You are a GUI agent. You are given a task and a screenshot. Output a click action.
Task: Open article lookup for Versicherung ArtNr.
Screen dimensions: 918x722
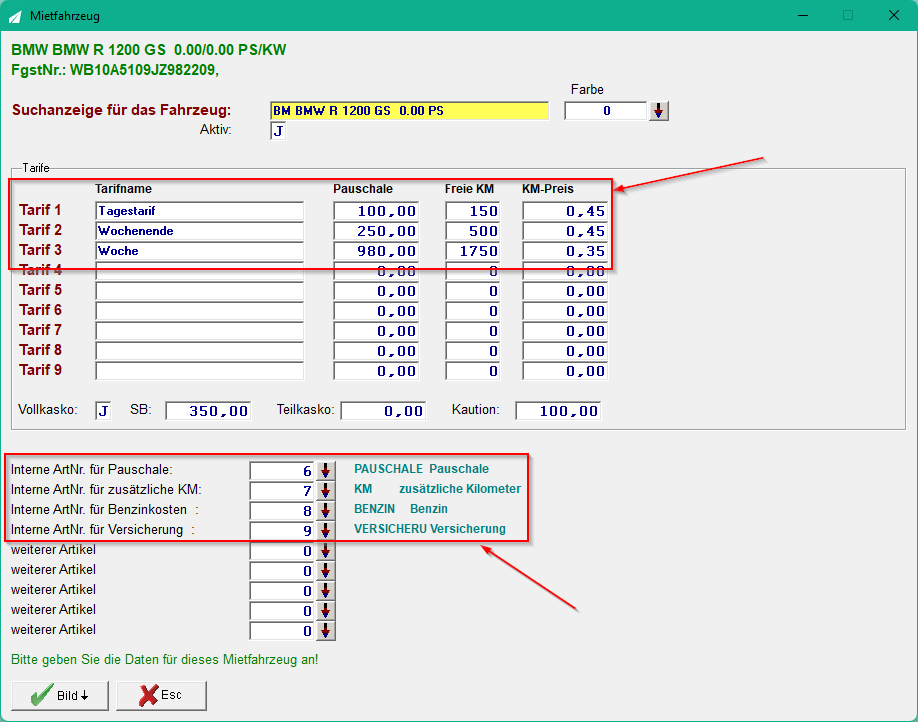(326, 531)
